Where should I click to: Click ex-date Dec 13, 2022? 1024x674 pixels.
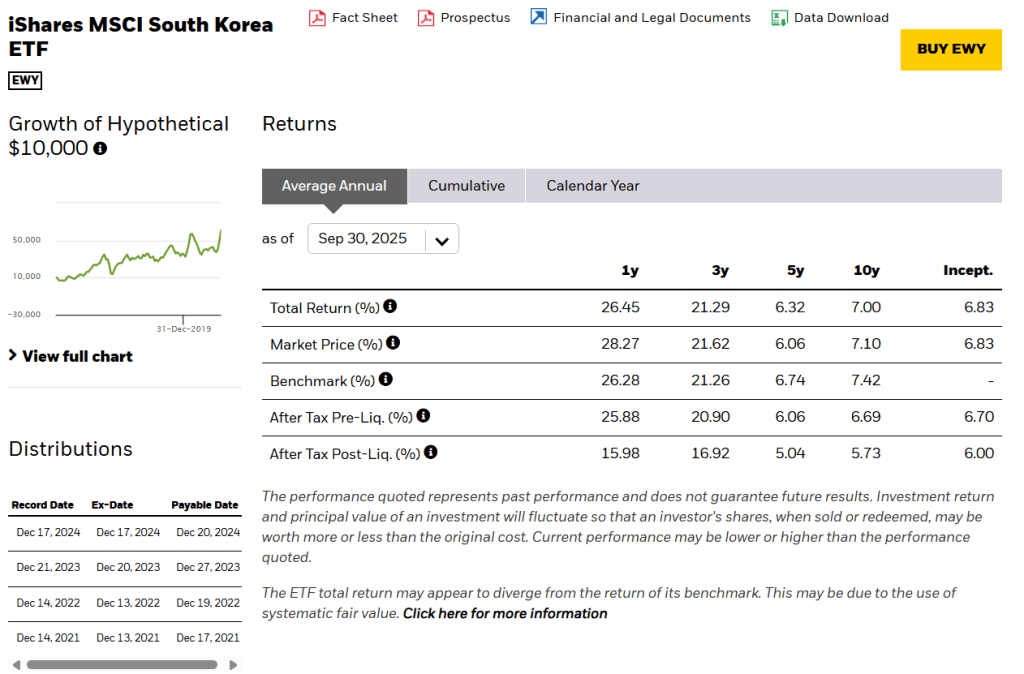(128, 603)
